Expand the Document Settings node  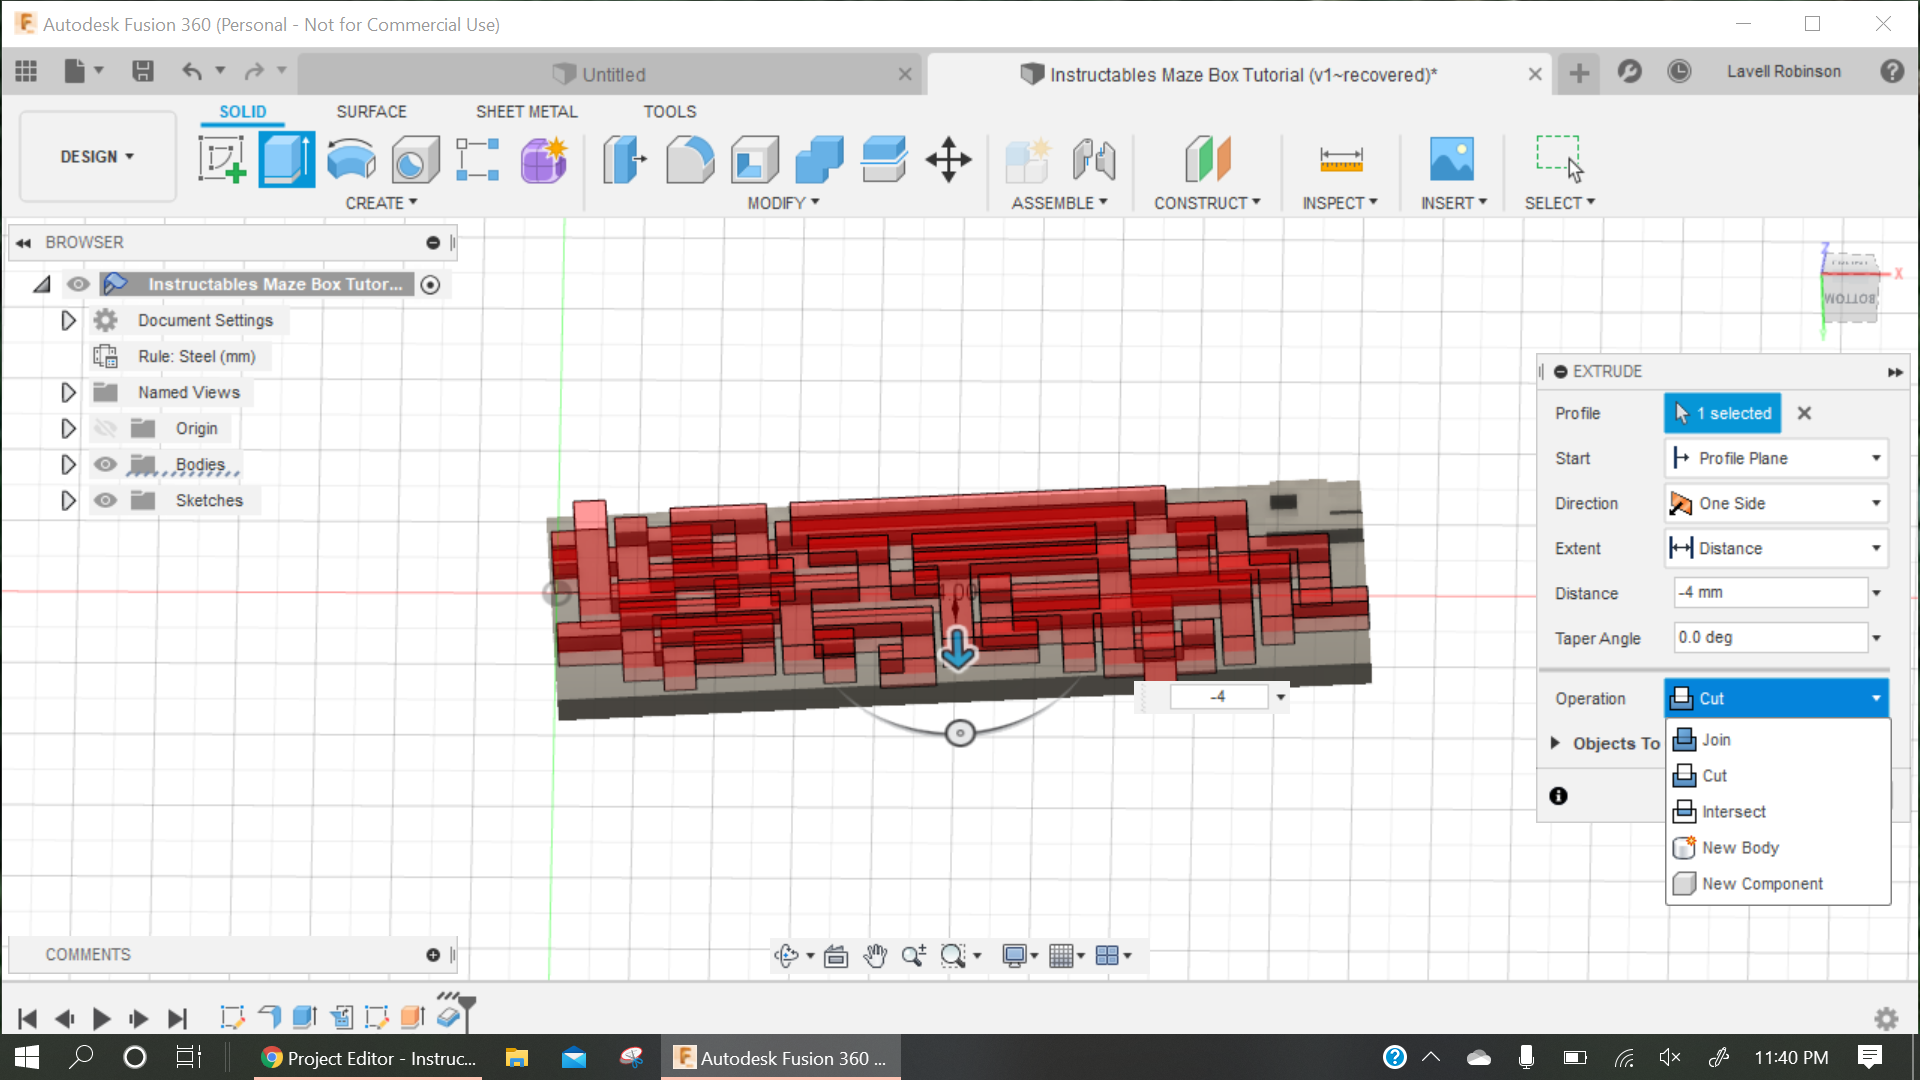pyautogui.click(x=68, y=321)
